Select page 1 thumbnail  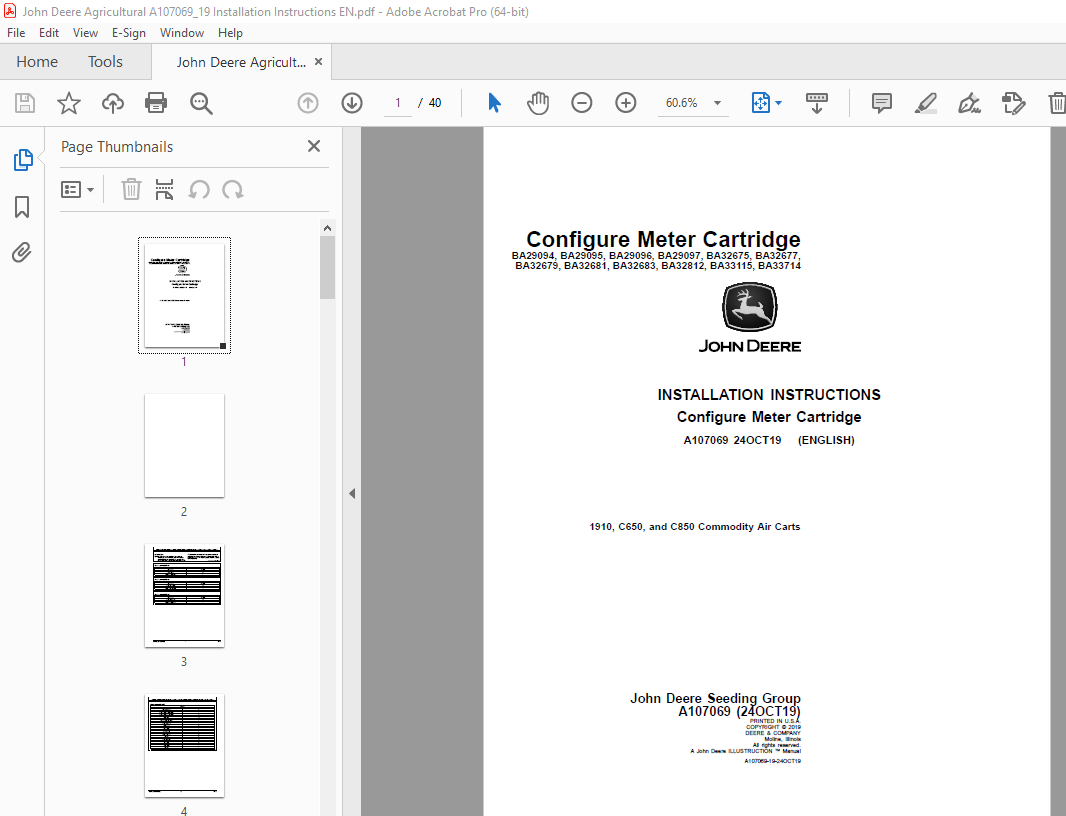(x=184, y=295)
